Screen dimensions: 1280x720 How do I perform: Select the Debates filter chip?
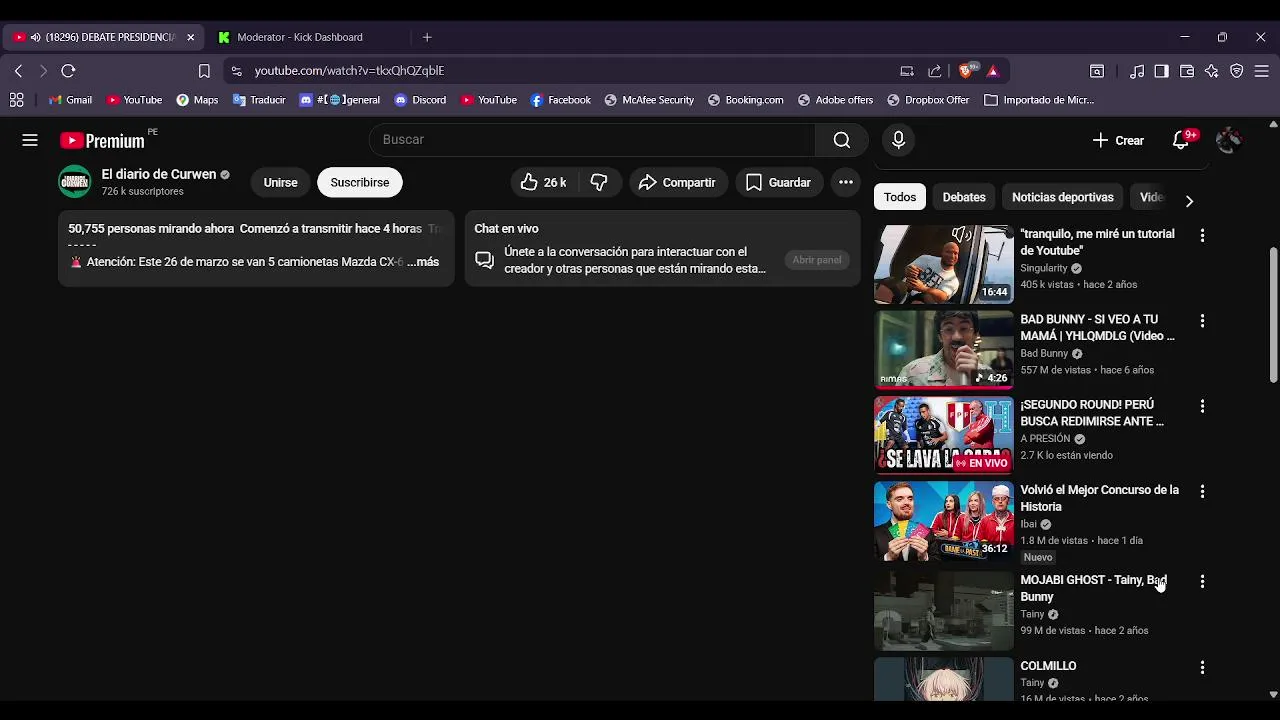coord(964,197)
